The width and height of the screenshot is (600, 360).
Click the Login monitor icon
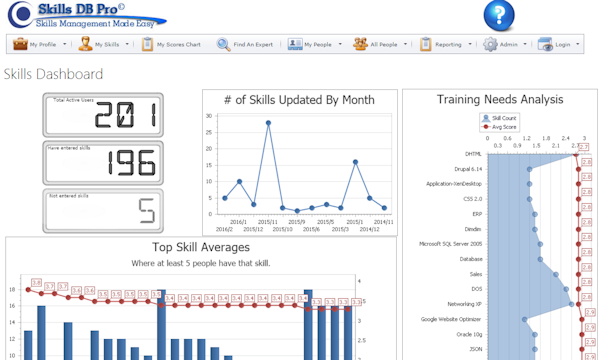[545, 44]
